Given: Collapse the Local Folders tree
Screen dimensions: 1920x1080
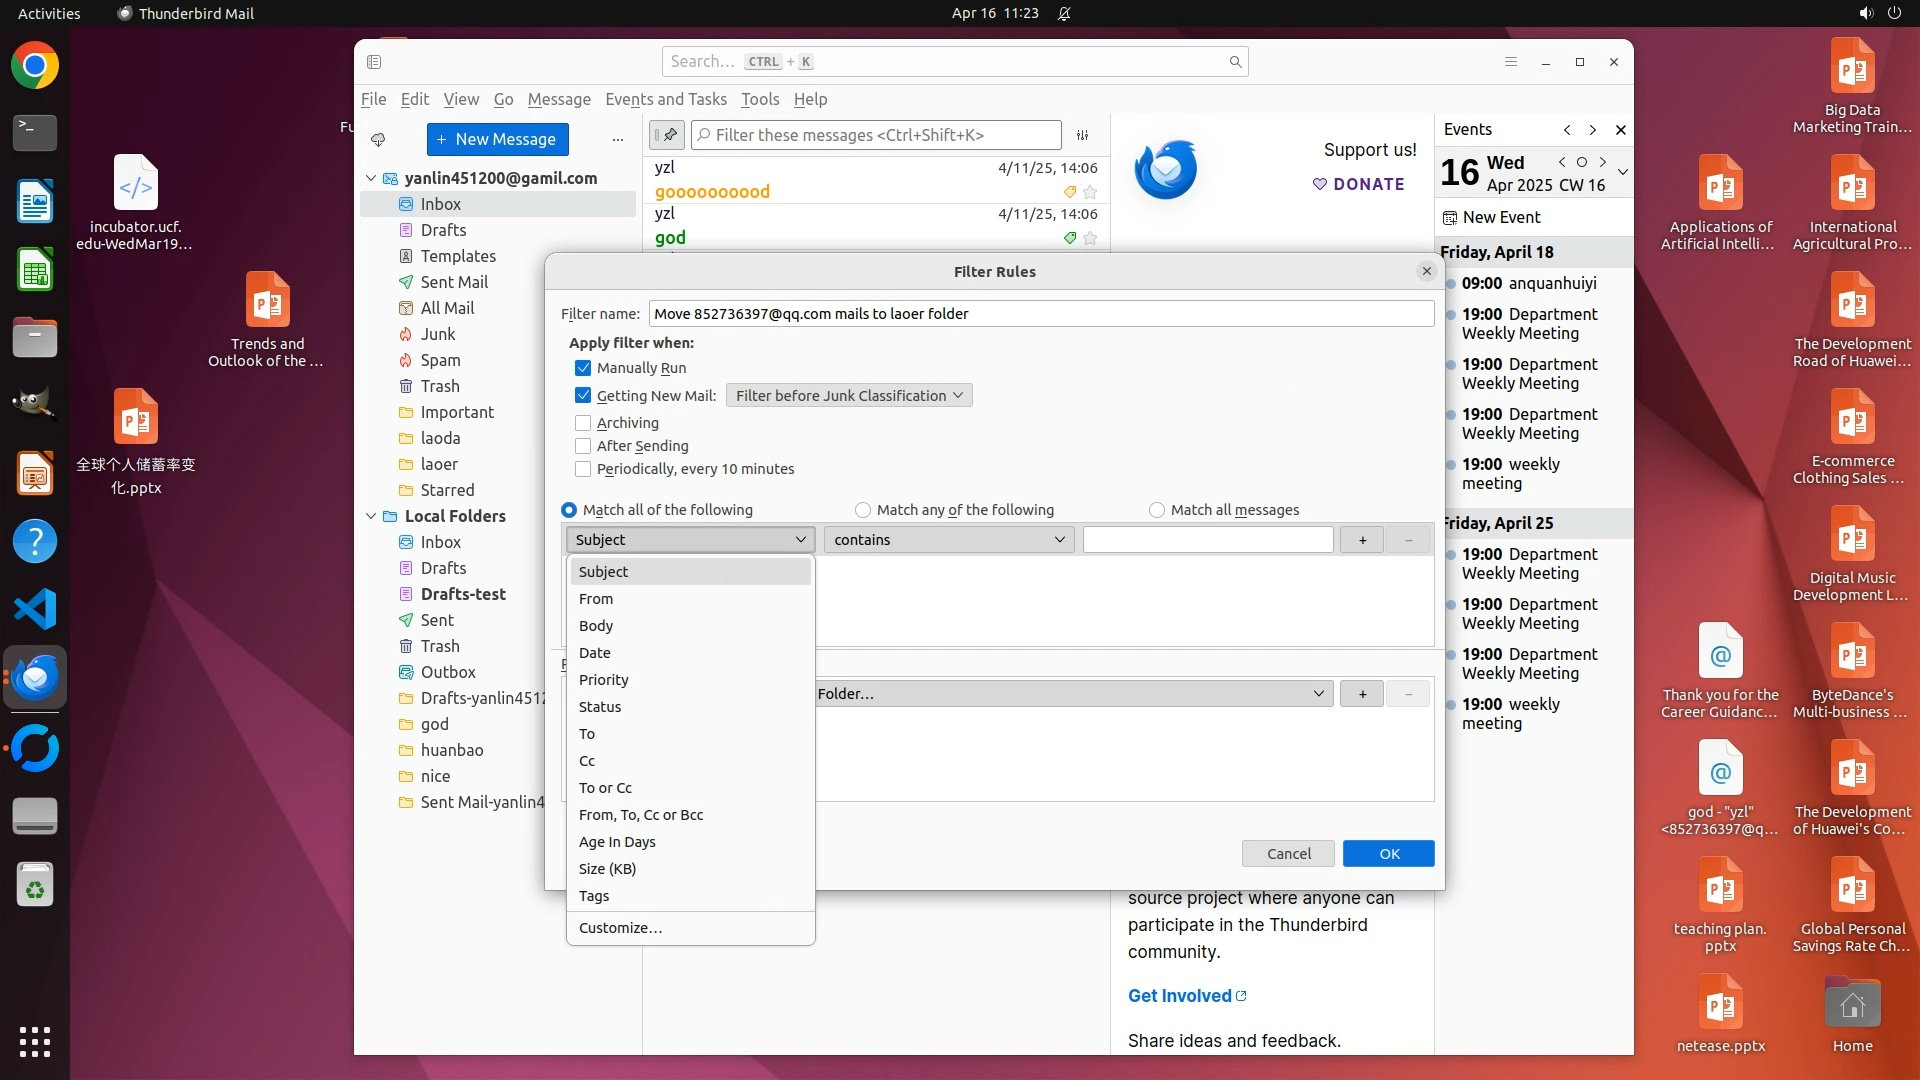Looking at the screenshot, I should [371, 516].
